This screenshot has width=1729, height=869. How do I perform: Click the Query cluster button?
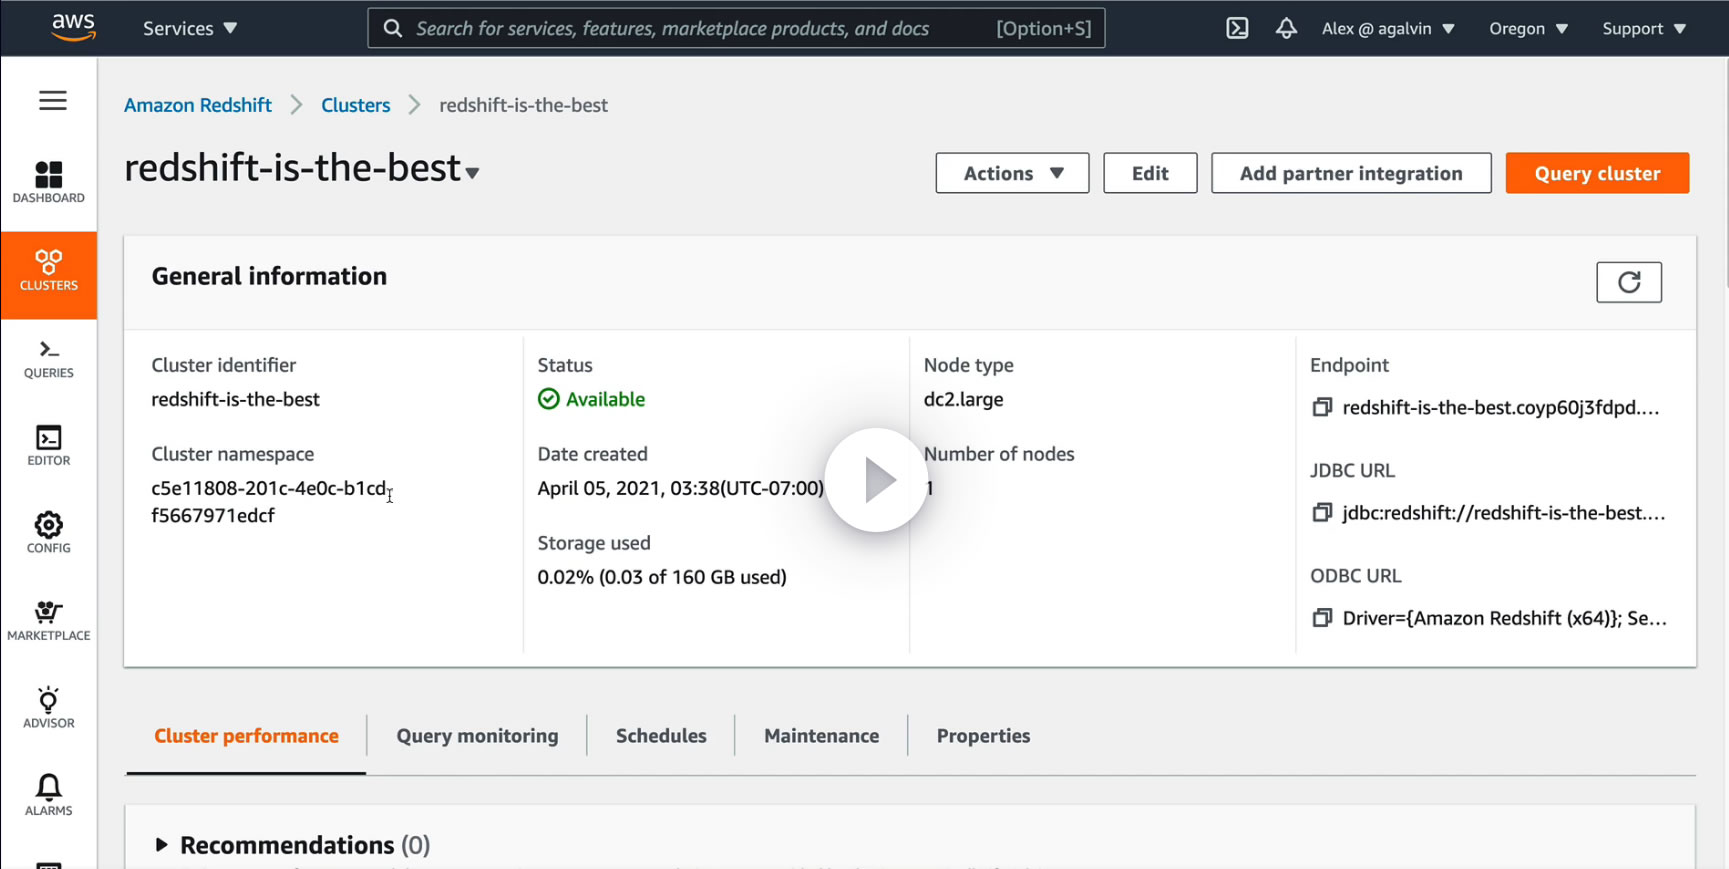1597,173
